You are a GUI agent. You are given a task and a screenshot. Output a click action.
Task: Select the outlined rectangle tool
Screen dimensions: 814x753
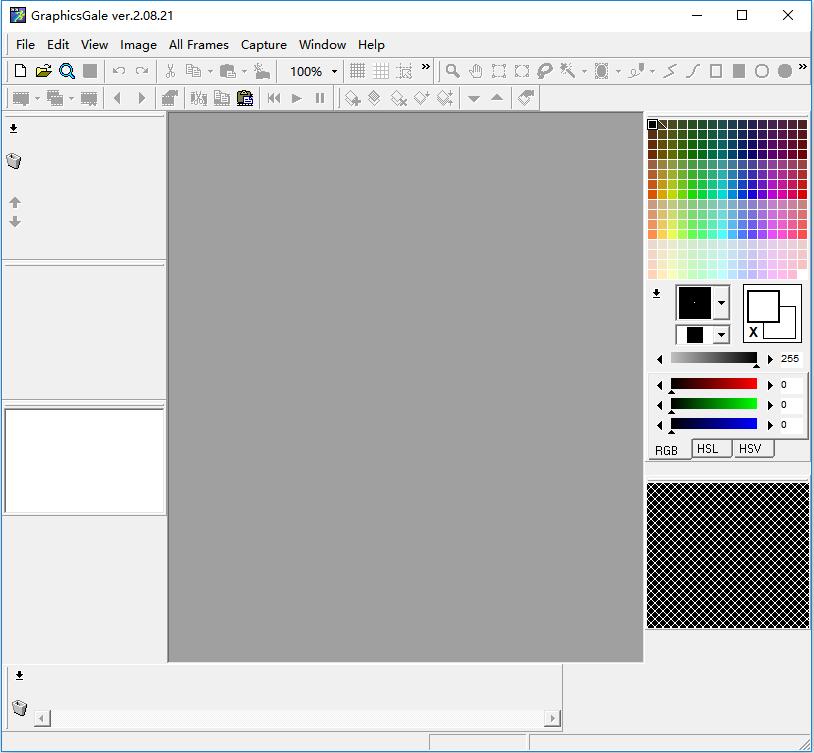click(x=716, y=71)
